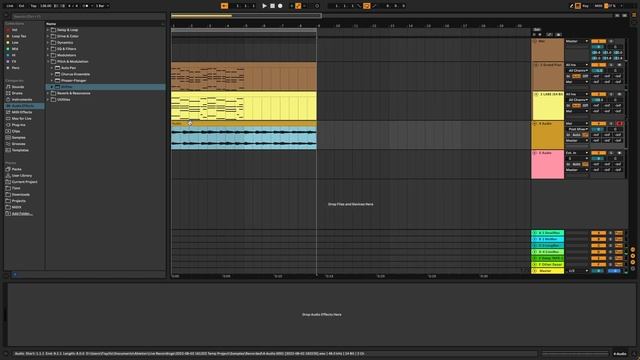640x360 pixels.
Task: Select the 5 Audio track header
Action: point(547,164)
